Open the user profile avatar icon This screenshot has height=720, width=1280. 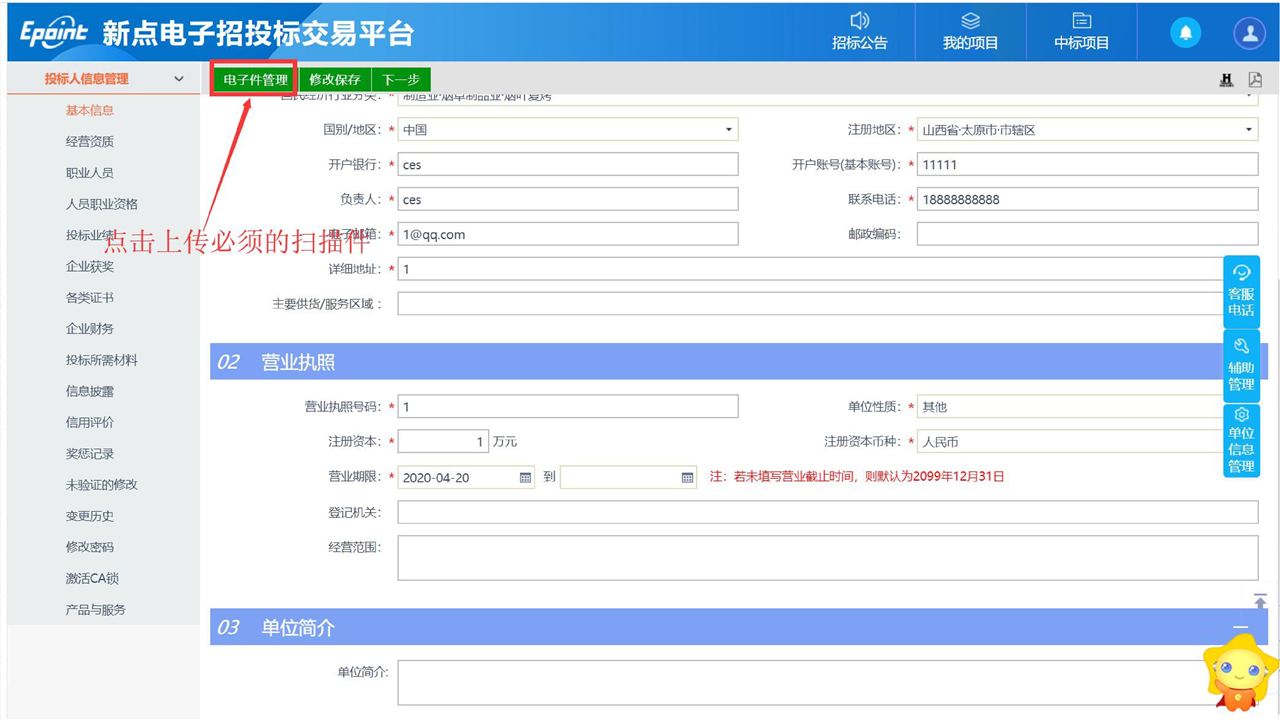coord(1249,33)
